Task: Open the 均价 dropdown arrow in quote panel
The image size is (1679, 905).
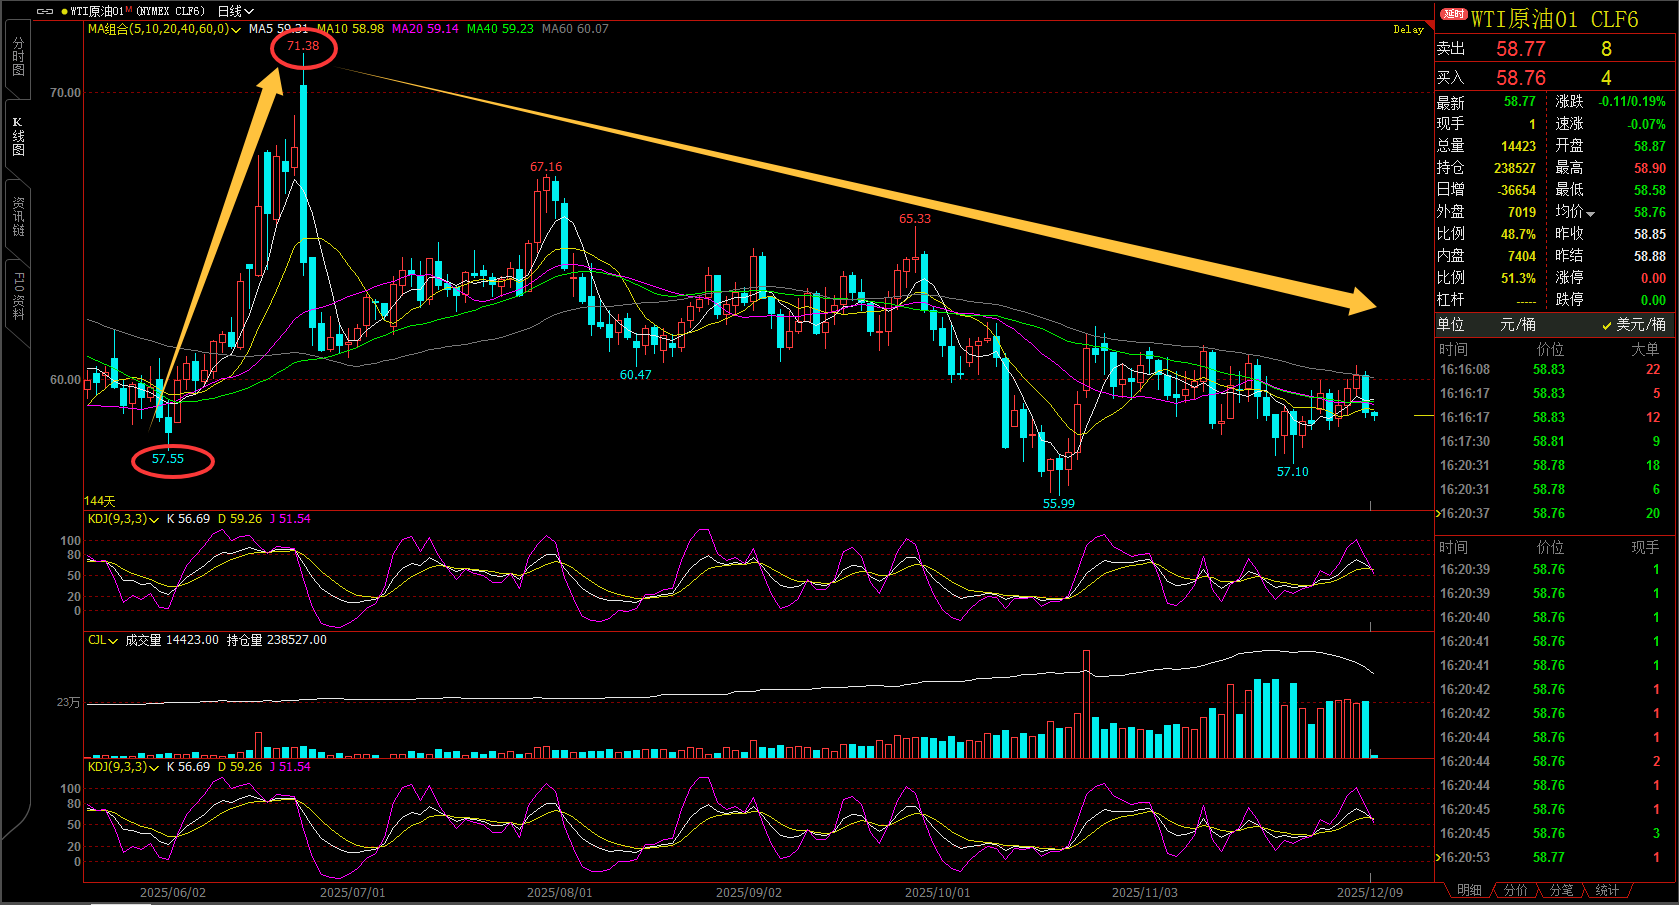Action: tap(1590, 213)
